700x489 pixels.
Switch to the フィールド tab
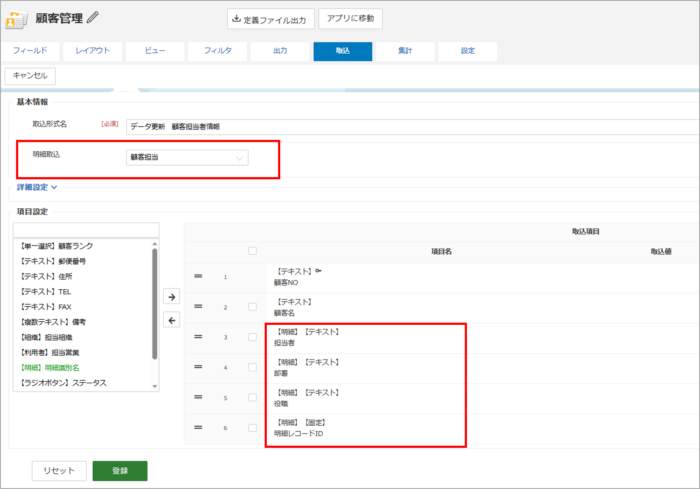(x=30, y=51)
